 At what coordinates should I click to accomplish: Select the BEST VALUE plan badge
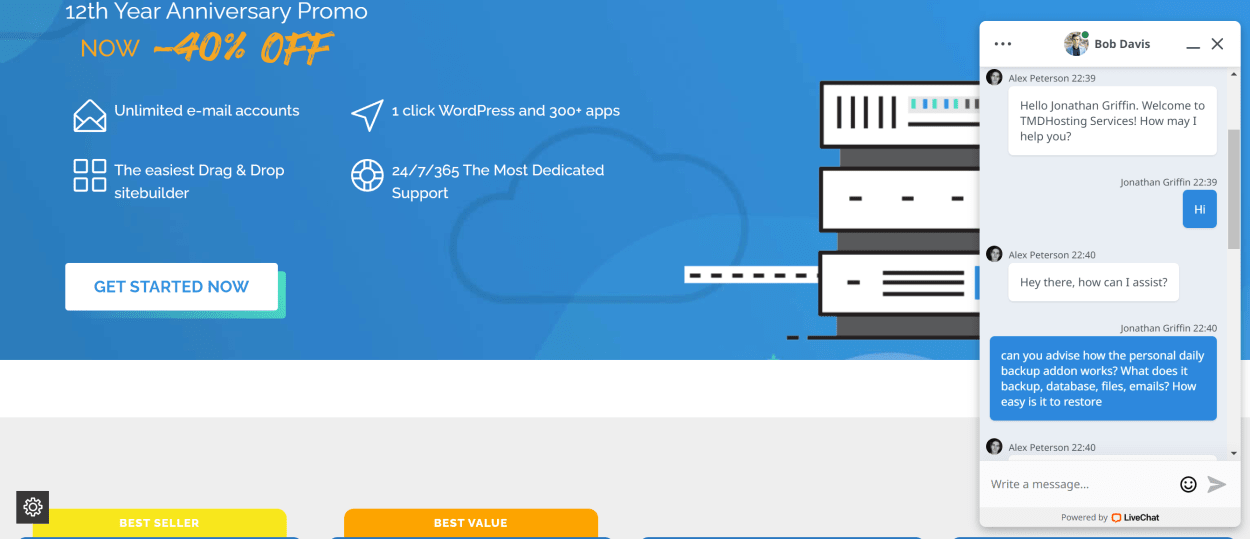471,523
